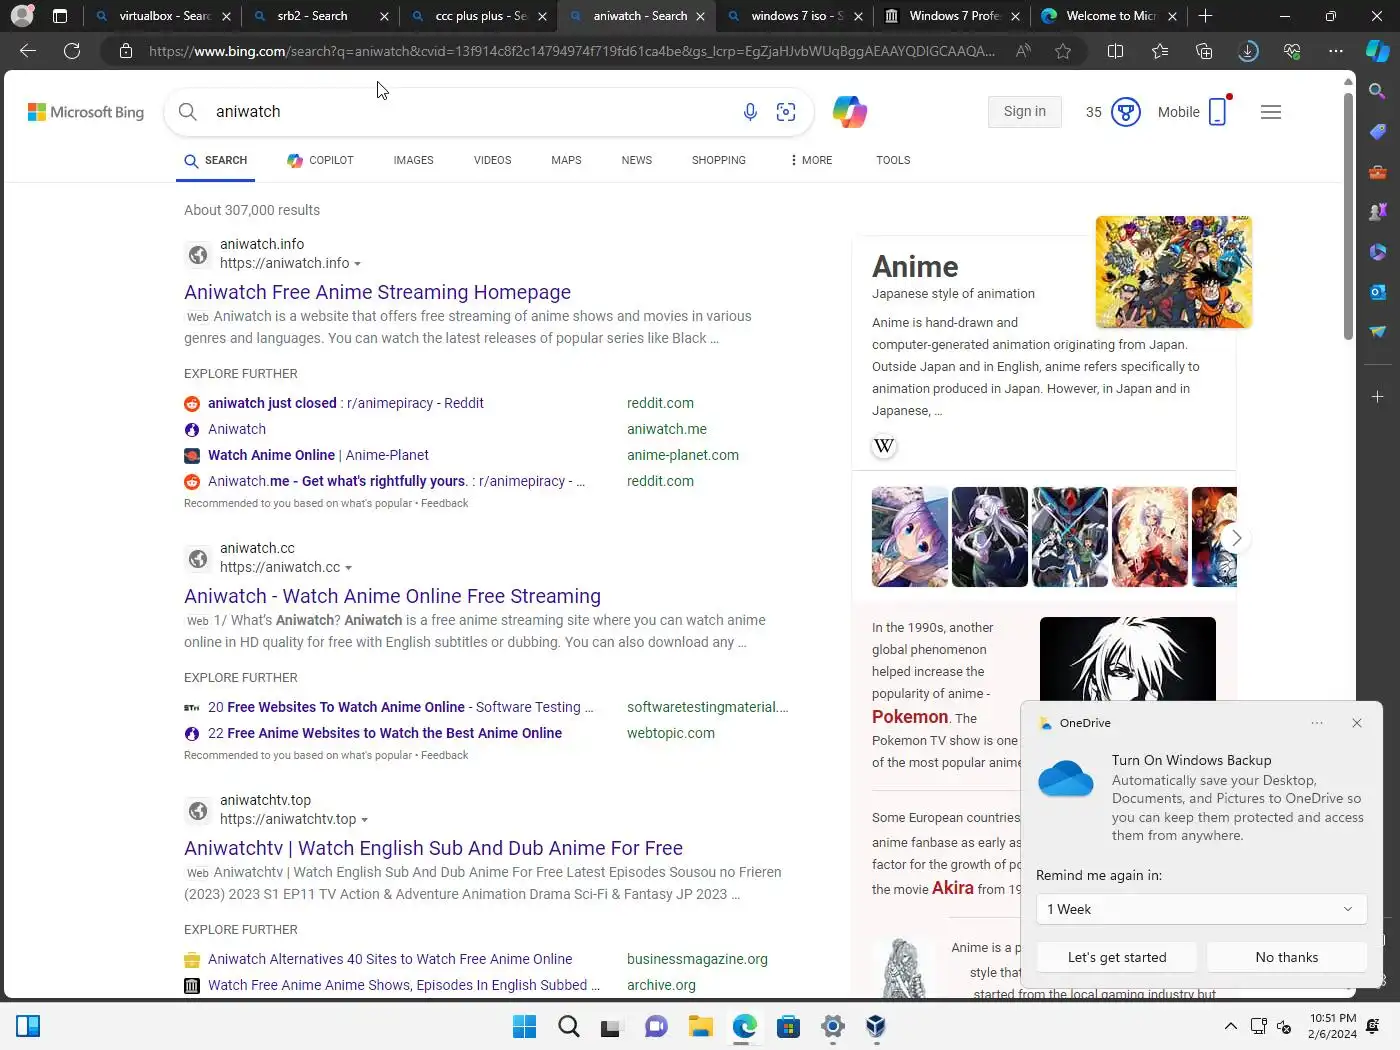
Task: Open sidebar search magnifier icon
Action: (1377, 91)
